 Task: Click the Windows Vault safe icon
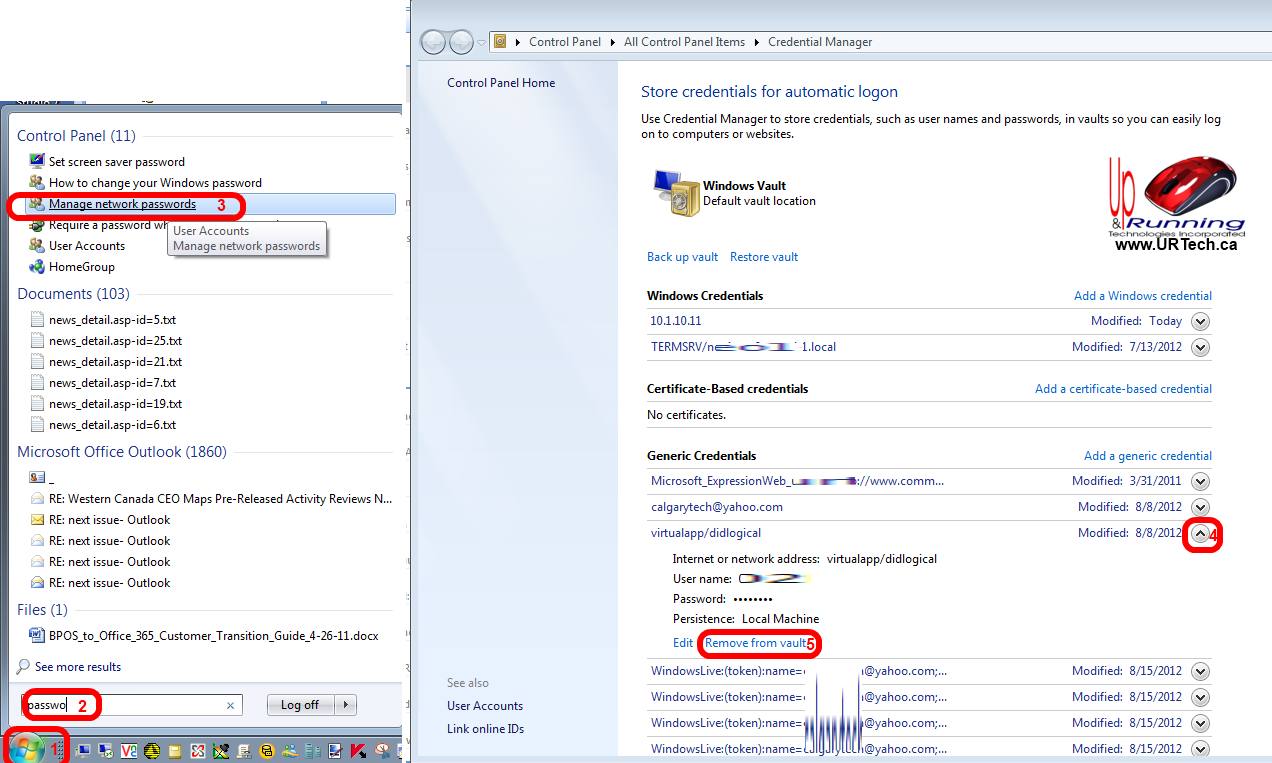click(x=675, y=192)
